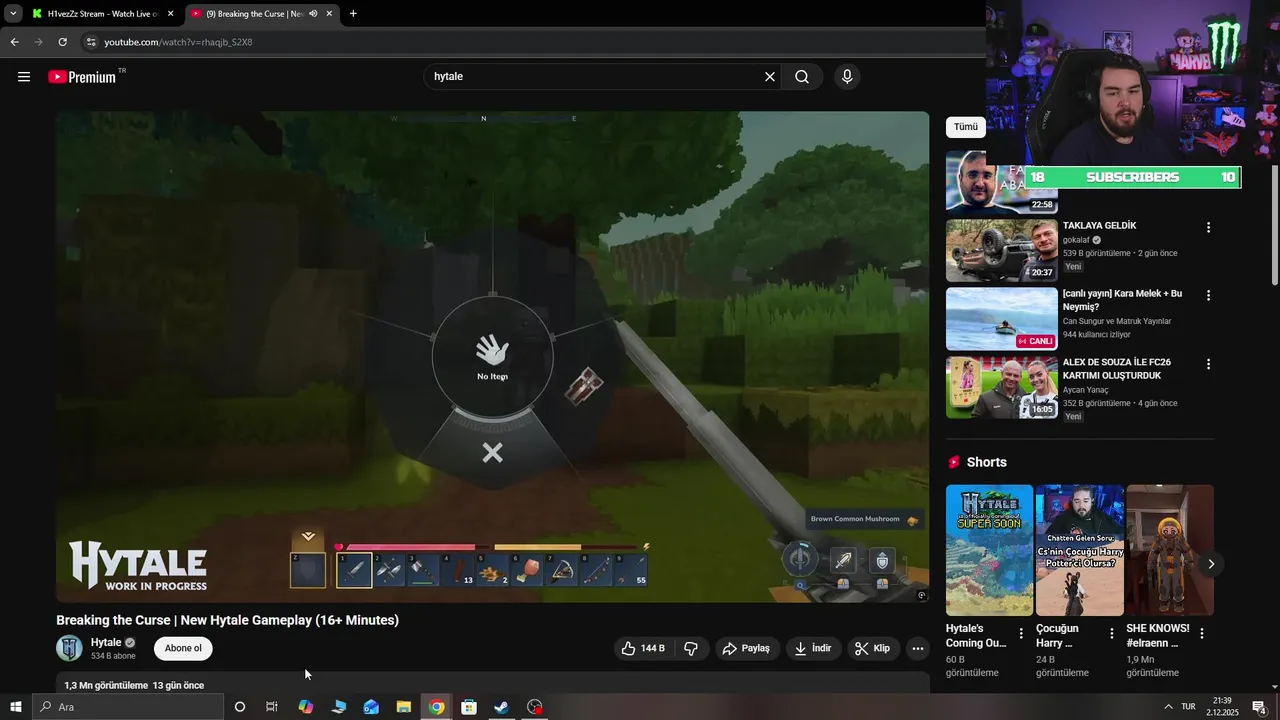Dislike the Hytale video
The image size is (1280, 720).
(x=691, y=648)
